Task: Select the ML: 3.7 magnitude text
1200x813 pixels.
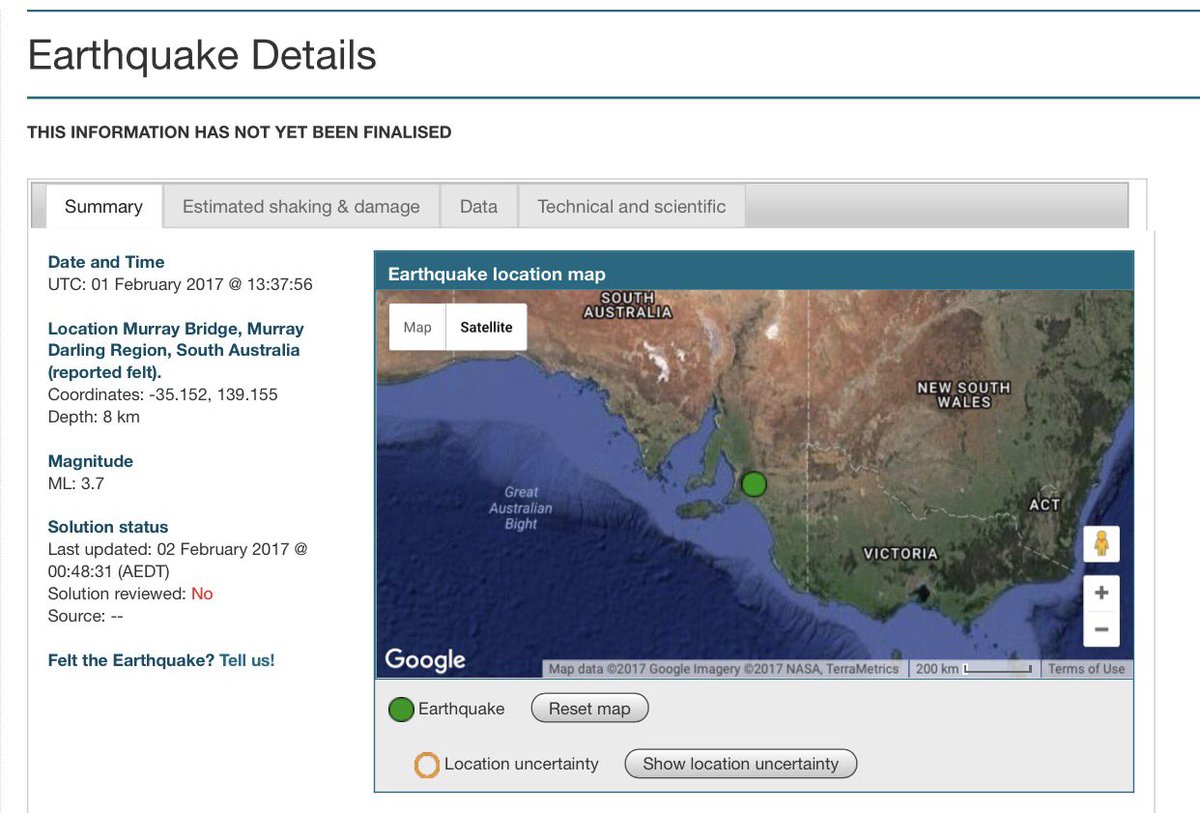Action: coord(76,483)
